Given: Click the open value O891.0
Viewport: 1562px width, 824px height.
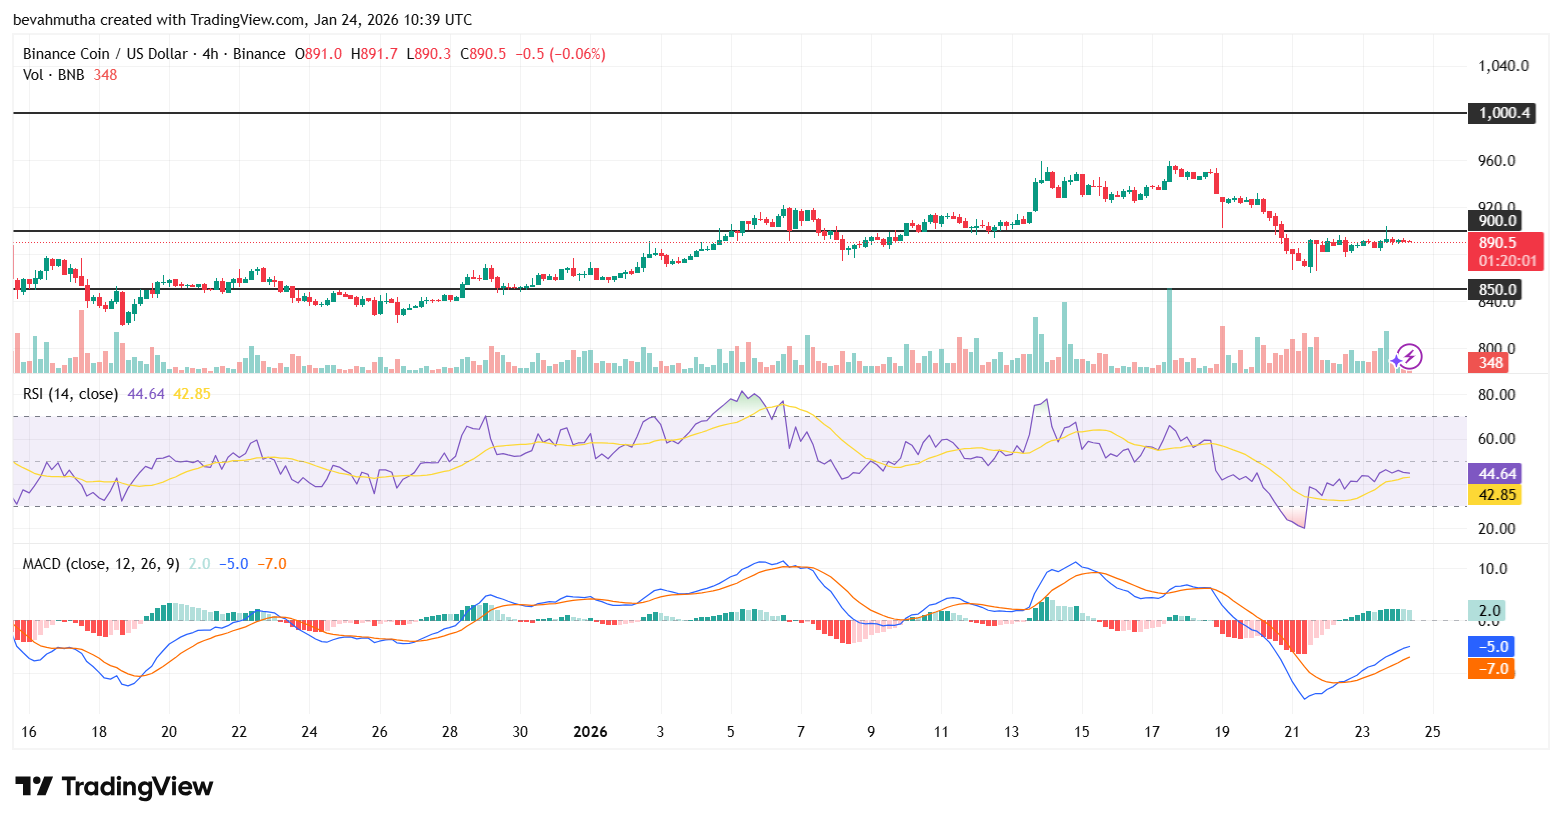Looking at the screenshot, I should pyautogui.click(x=318, y=54).
